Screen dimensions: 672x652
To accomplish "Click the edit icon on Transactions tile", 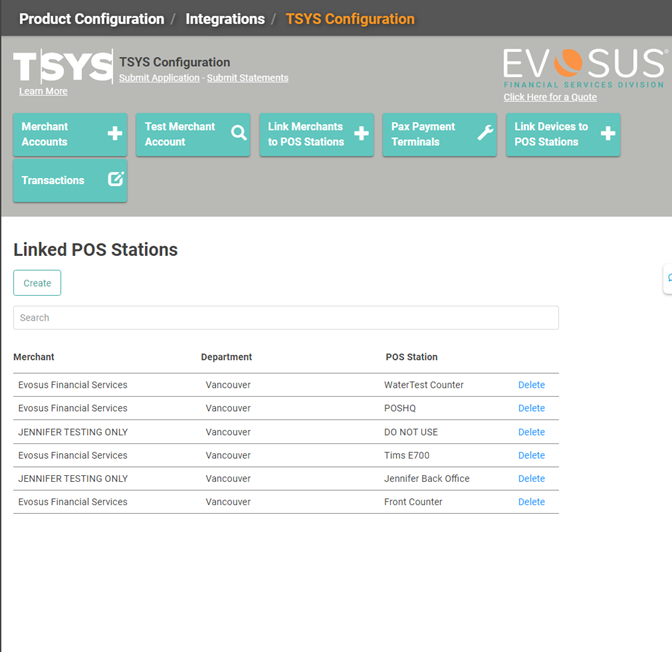I will (116, 179).
